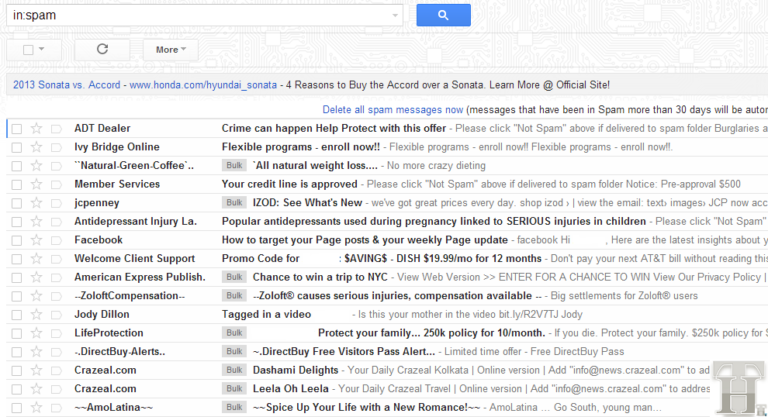The width and height of the screenshot is (768, 417).
Task: Open How to target your Page posts email
Action: click(x=364, y=240)
